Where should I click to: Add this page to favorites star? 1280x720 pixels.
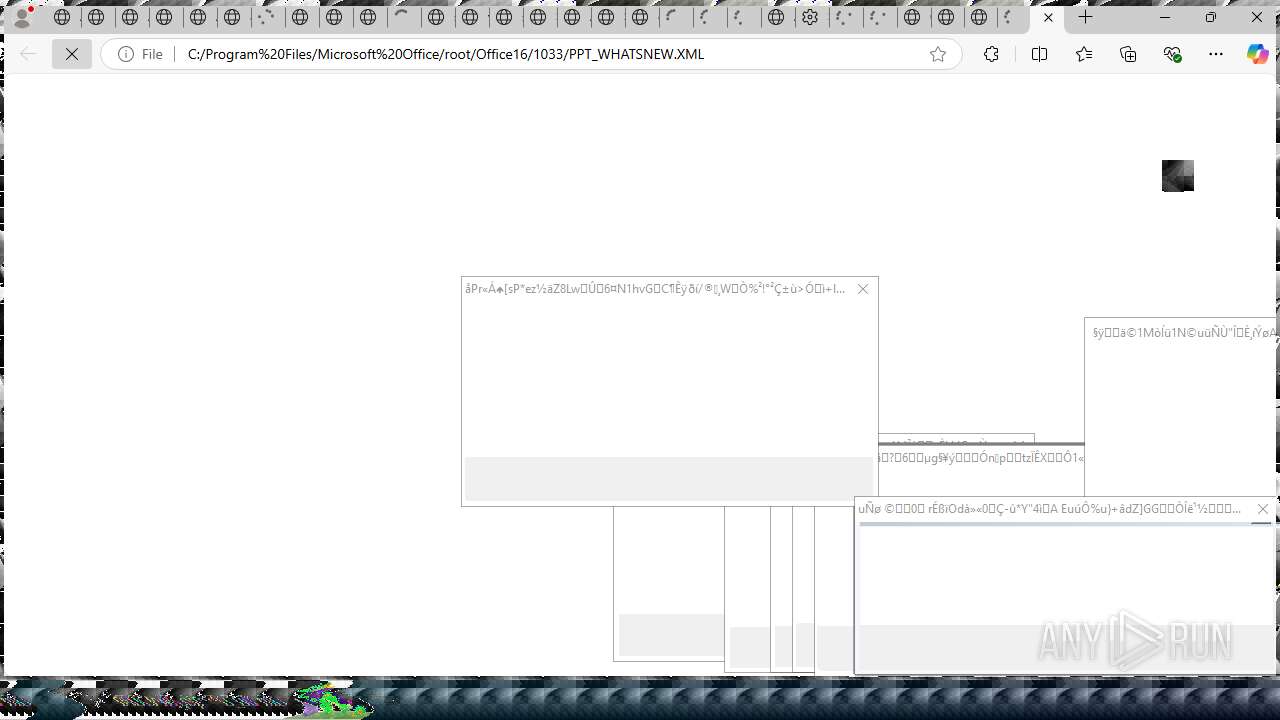click(938, 54)
